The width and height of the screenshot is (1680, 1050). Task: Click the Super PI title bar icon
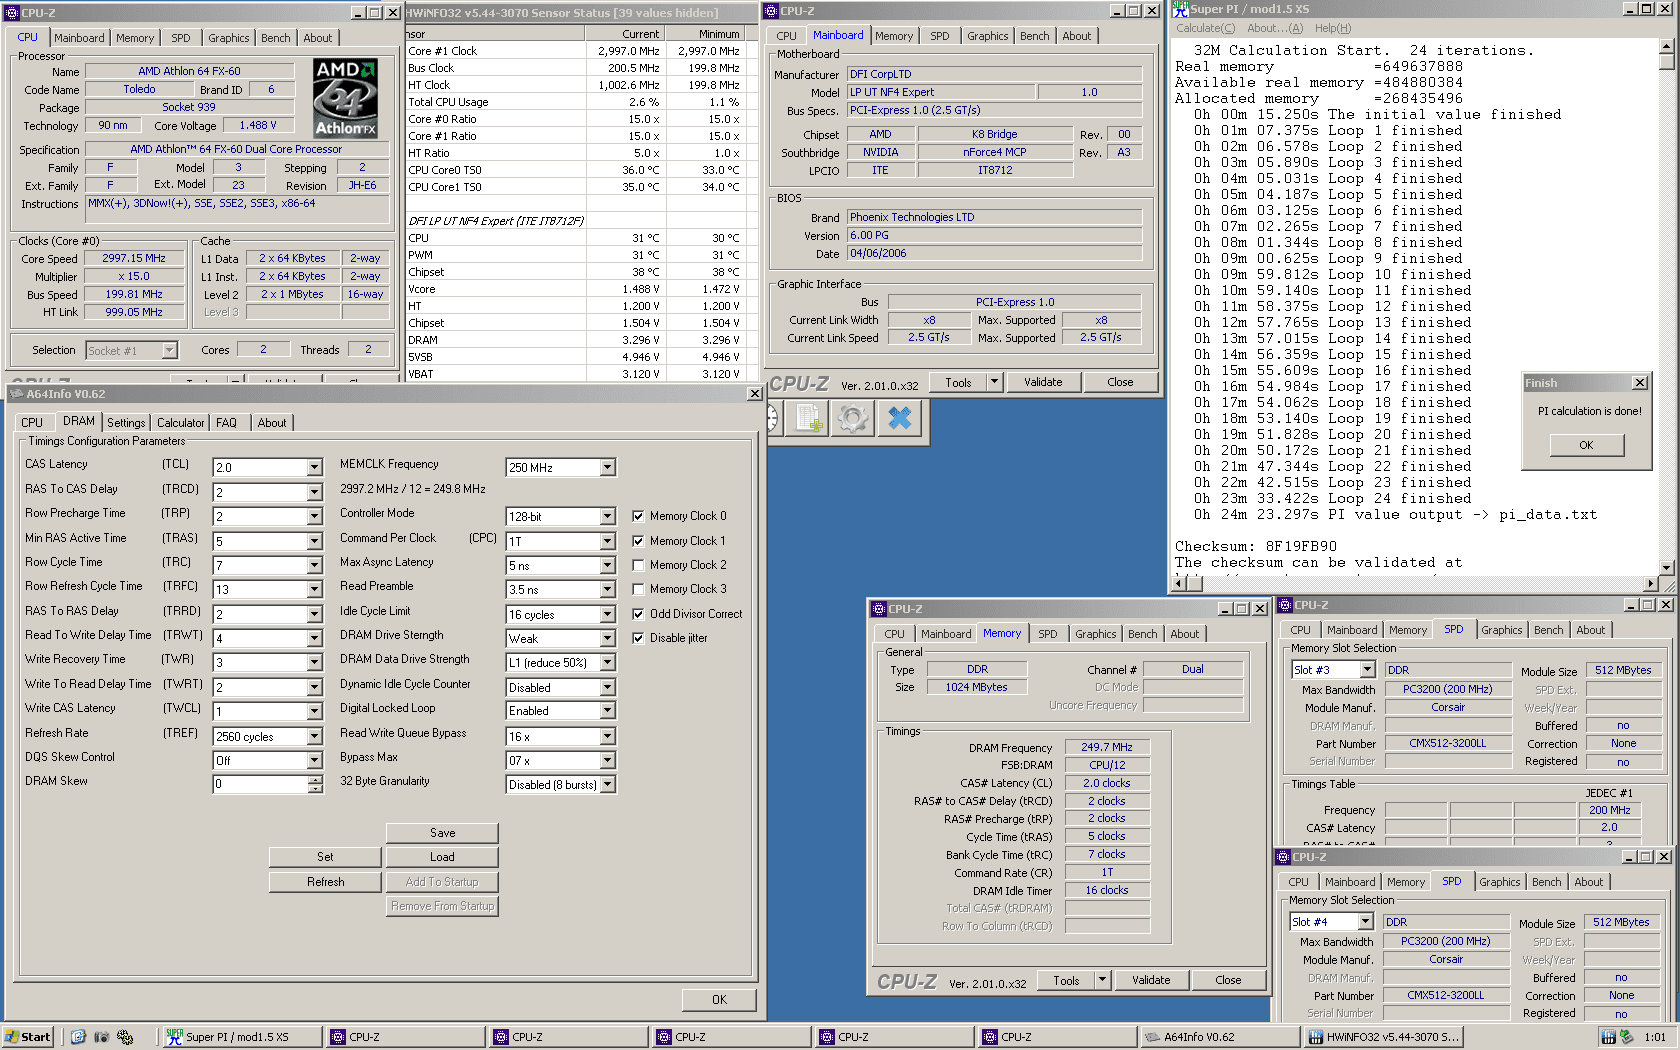point(1181,9)
